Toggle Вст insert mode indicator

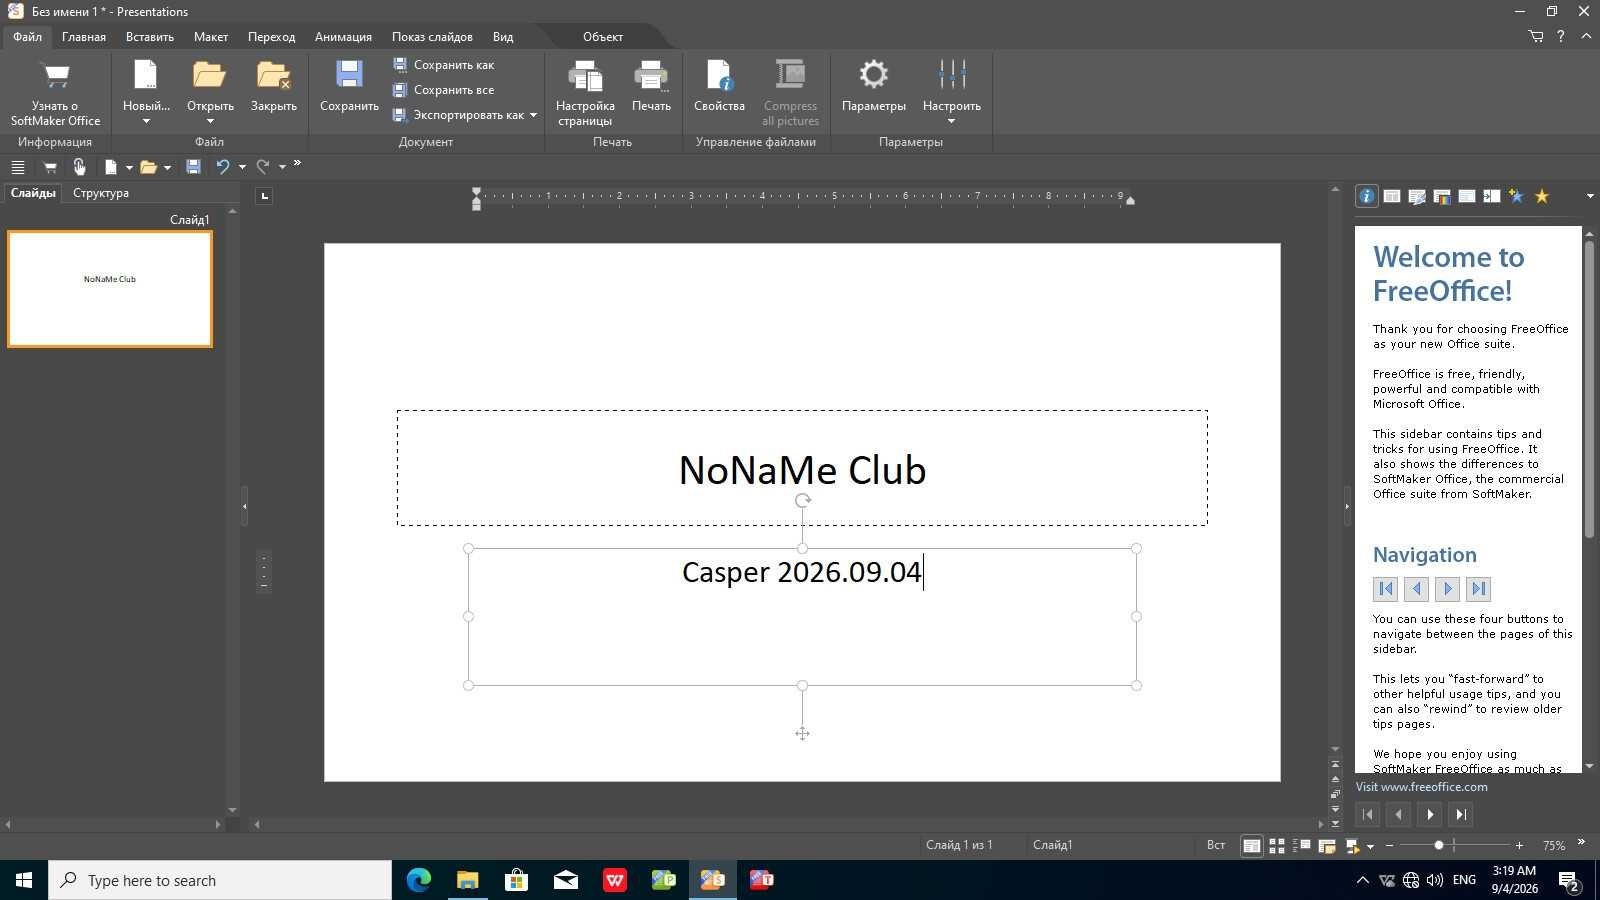[1216, 845]
